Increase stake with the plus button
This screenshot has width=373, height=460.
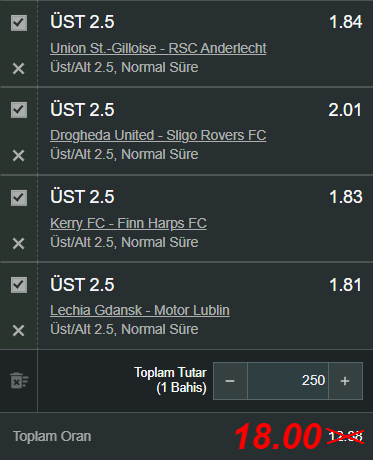[345, 381]
